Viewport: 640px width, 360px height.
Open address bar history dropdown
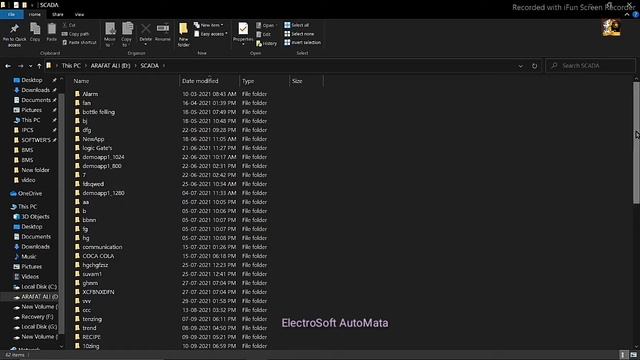[x=520, y=66]
